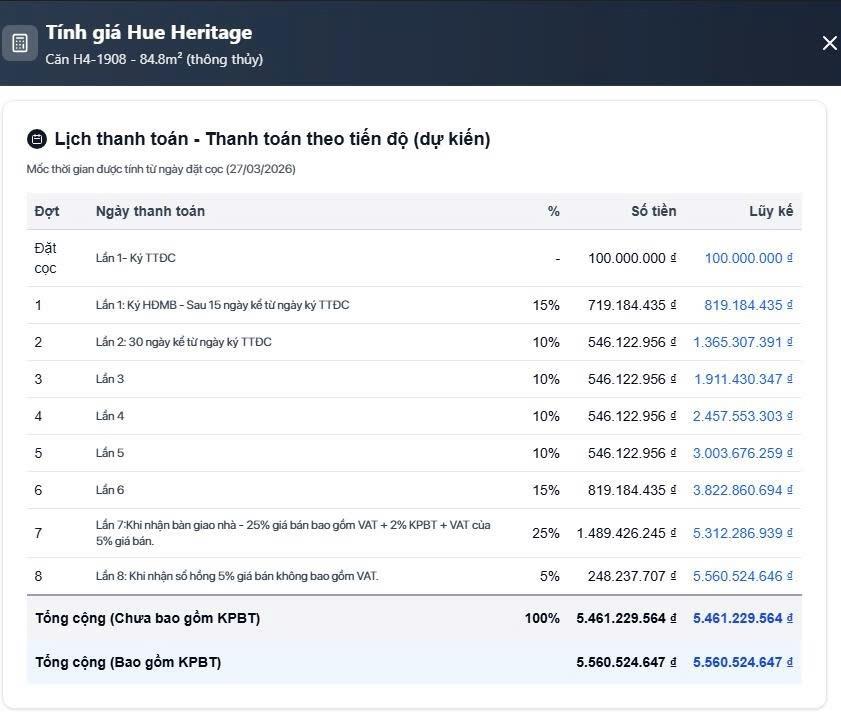The height and width of the screenshot is (716, 841).
Task: Click the Lần 8 sổ hồng payment description
Action: point(237,576)
